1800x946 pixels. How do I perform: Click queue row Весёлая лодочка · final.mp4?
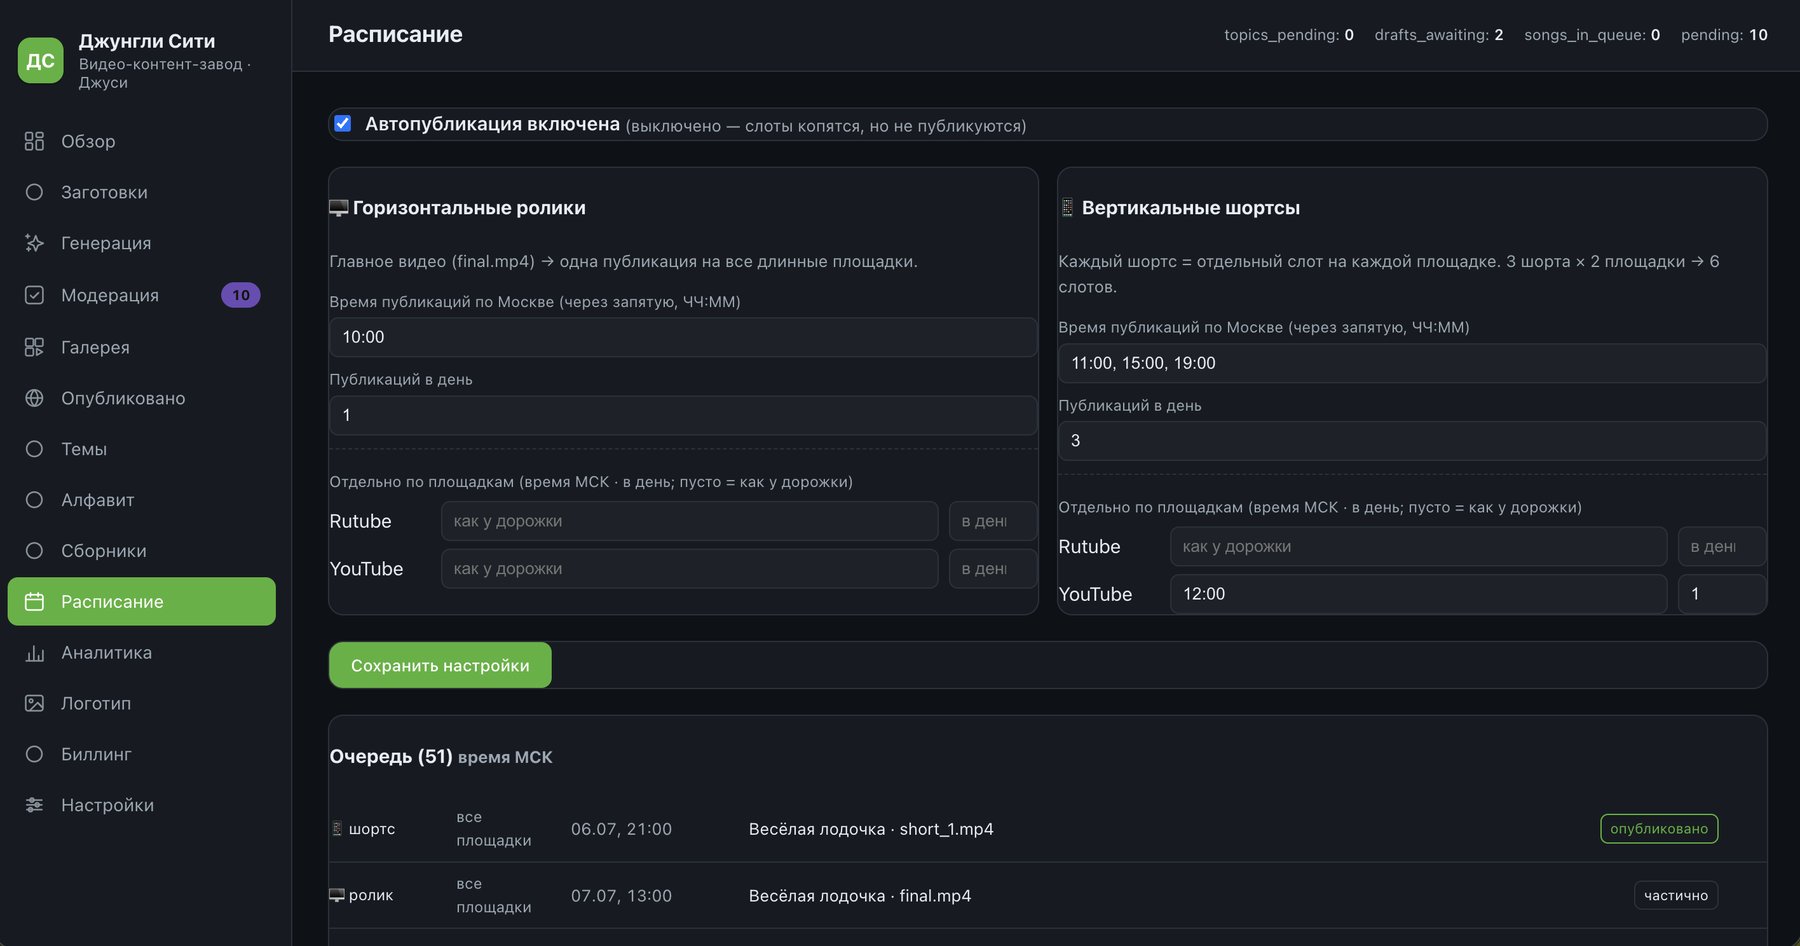click(x=1047, y=896)
